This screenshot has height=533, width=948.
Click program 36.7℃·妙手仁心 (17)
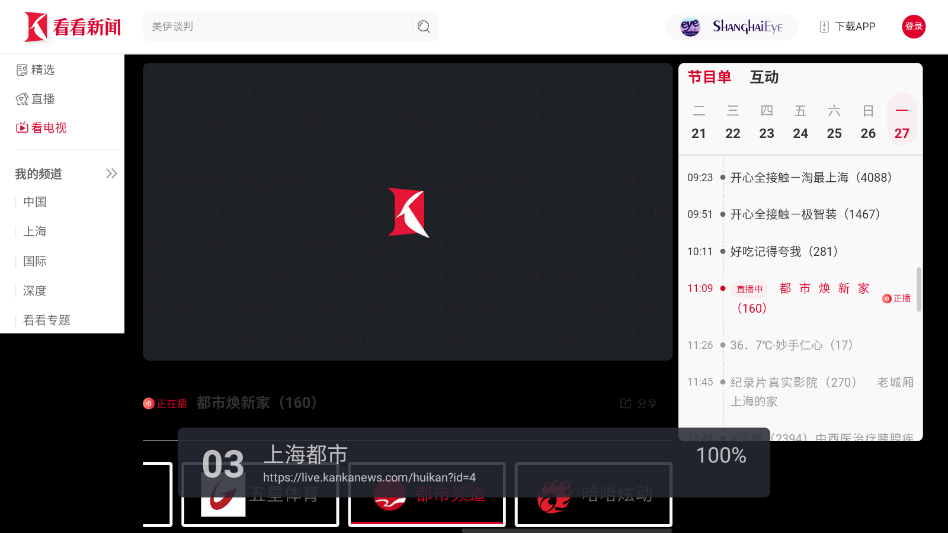[x=791, y=345]
